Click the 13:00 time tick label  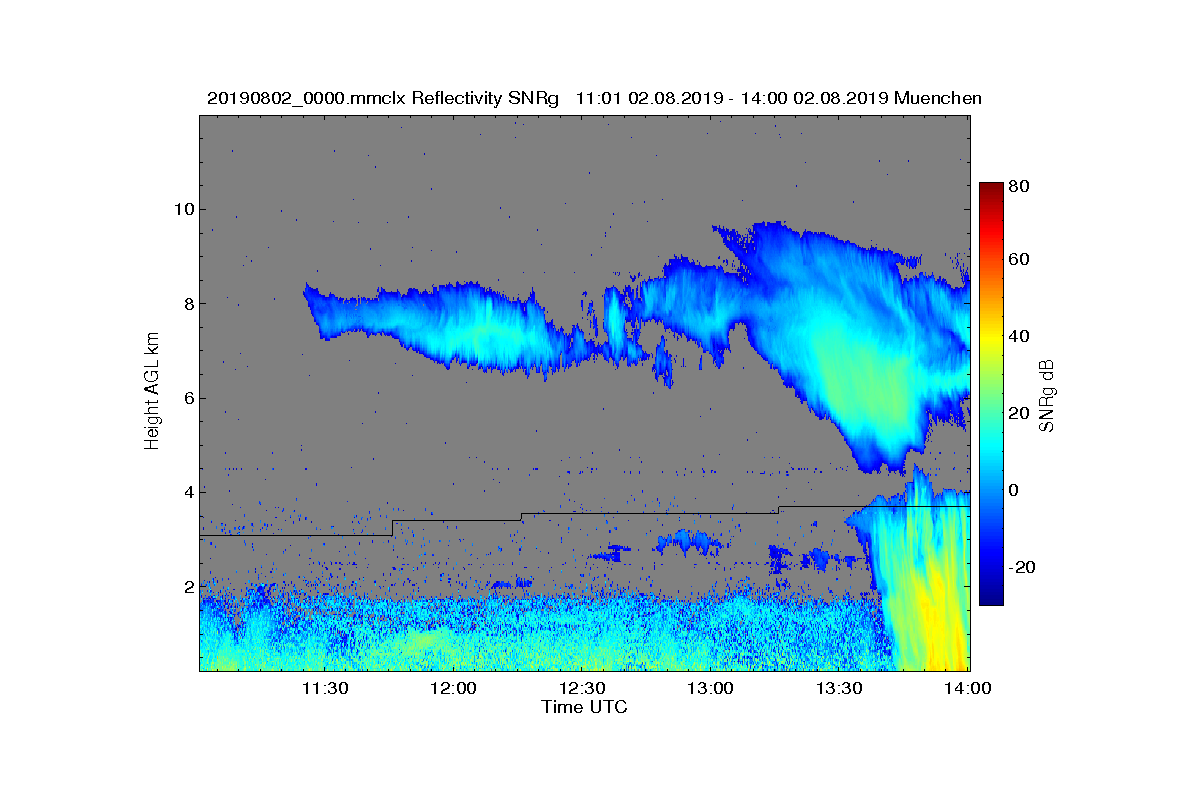coord(711,689)
